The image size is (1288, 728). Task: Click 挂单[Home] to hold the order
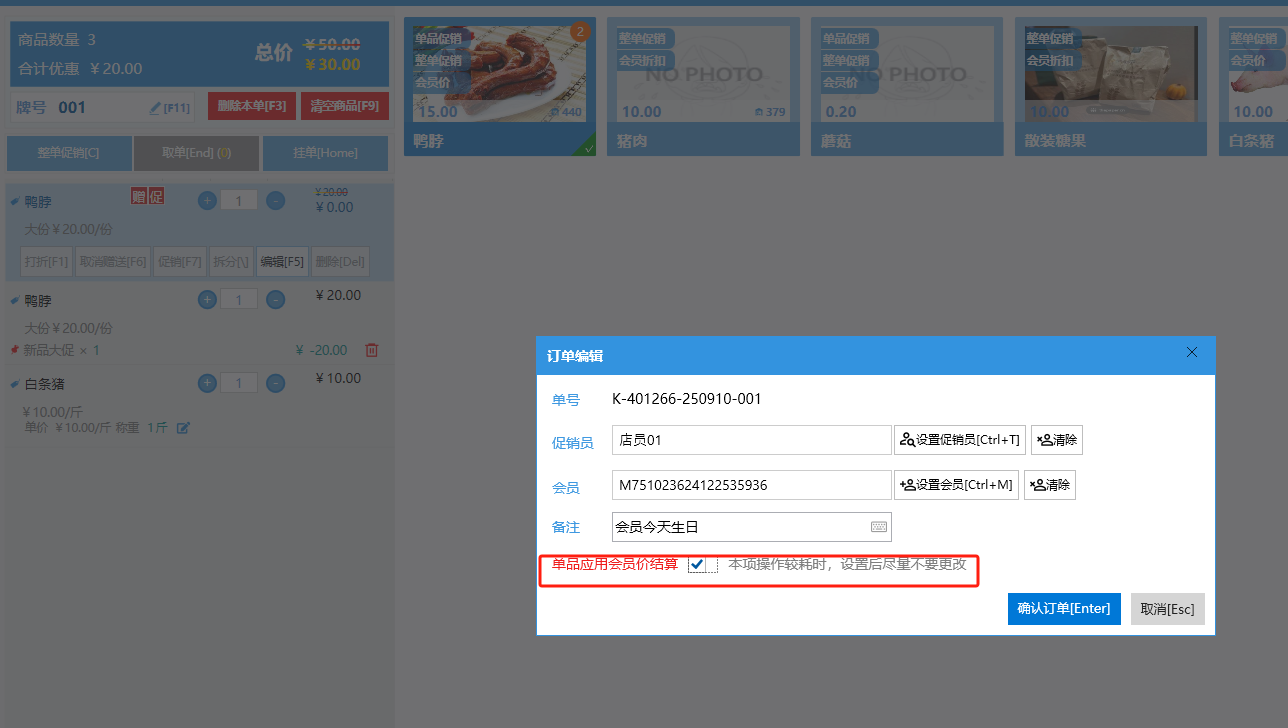(325, 153)
